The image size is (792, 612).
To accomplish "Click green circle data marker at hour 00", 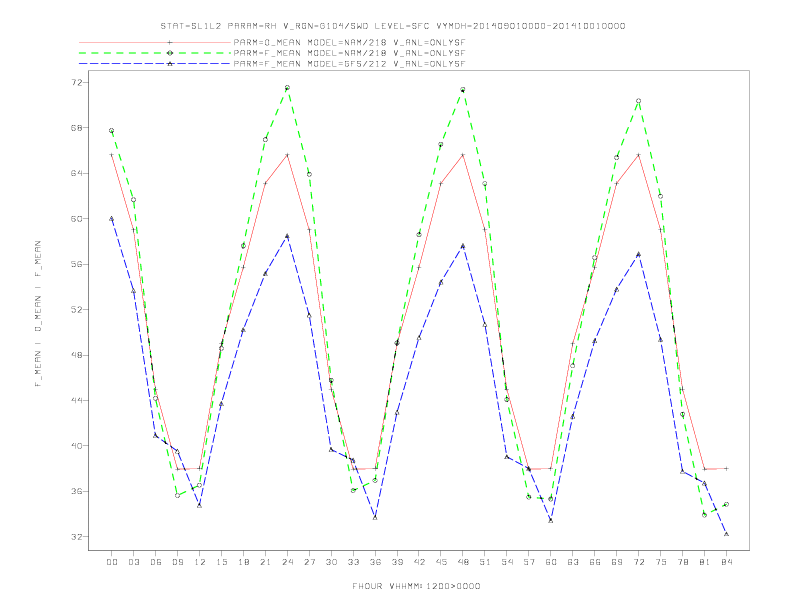I will click(112, 131).
